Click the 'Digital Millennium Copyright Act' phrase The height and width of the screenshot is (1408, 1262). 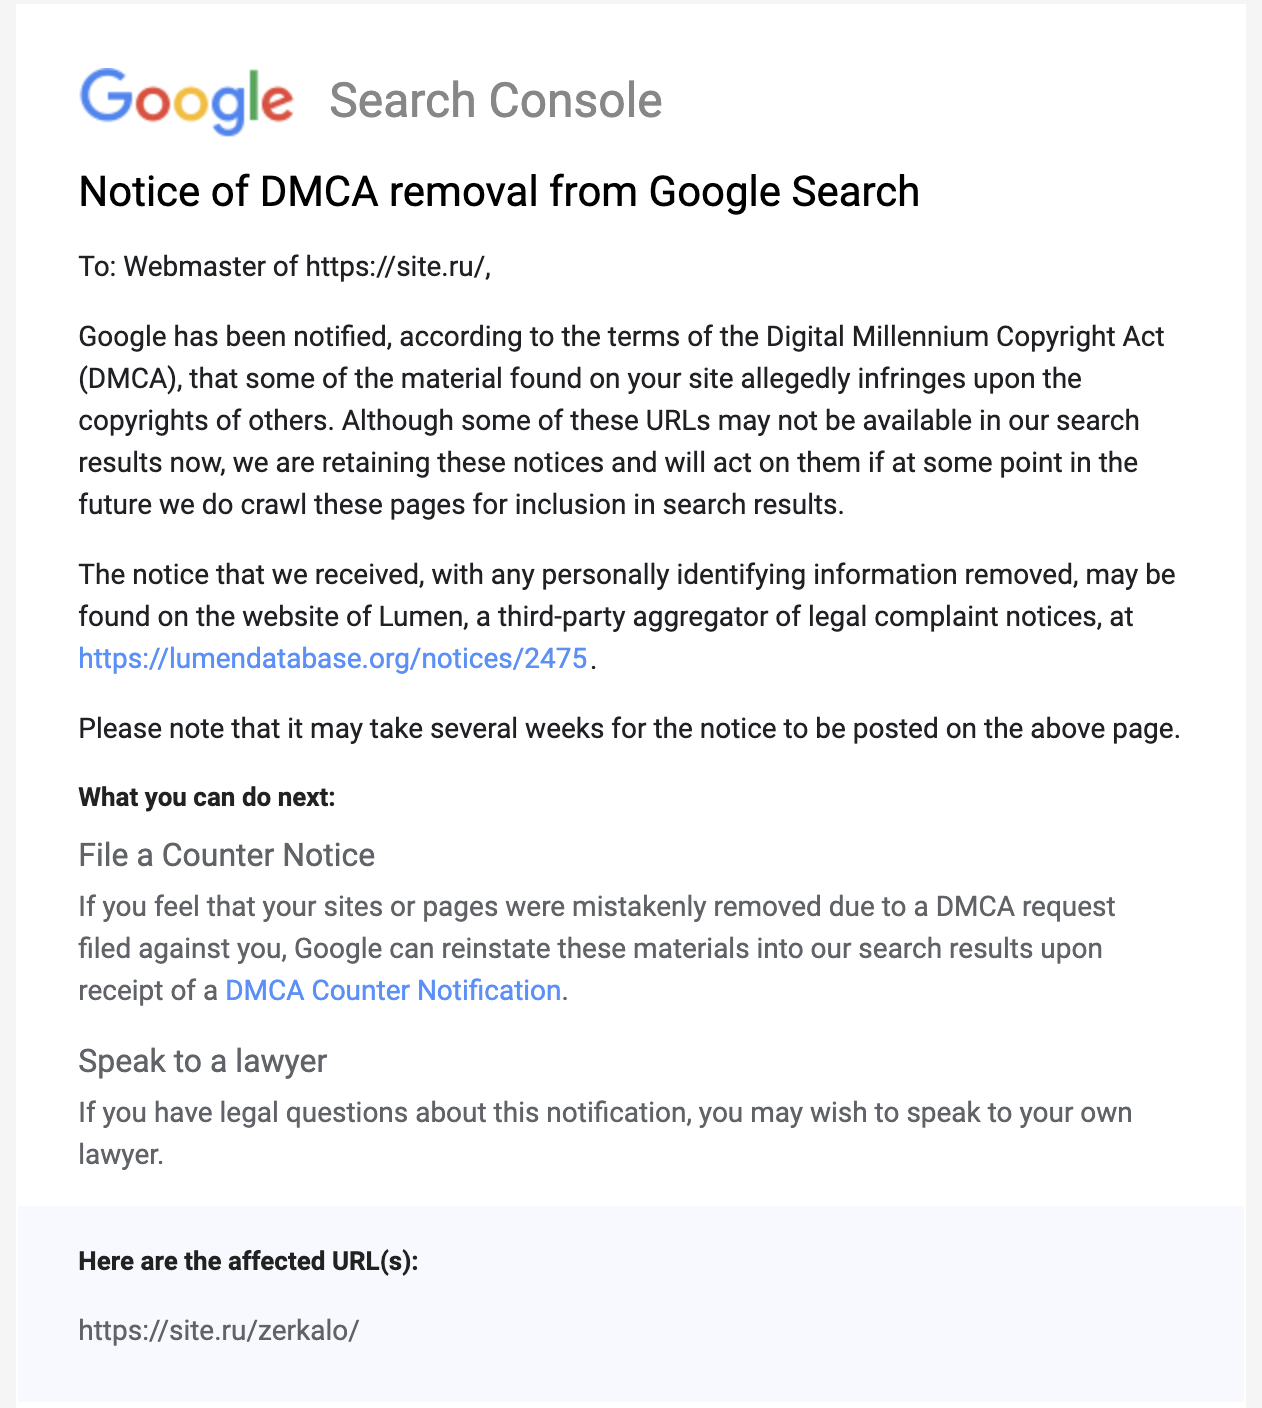pos(965,336)
